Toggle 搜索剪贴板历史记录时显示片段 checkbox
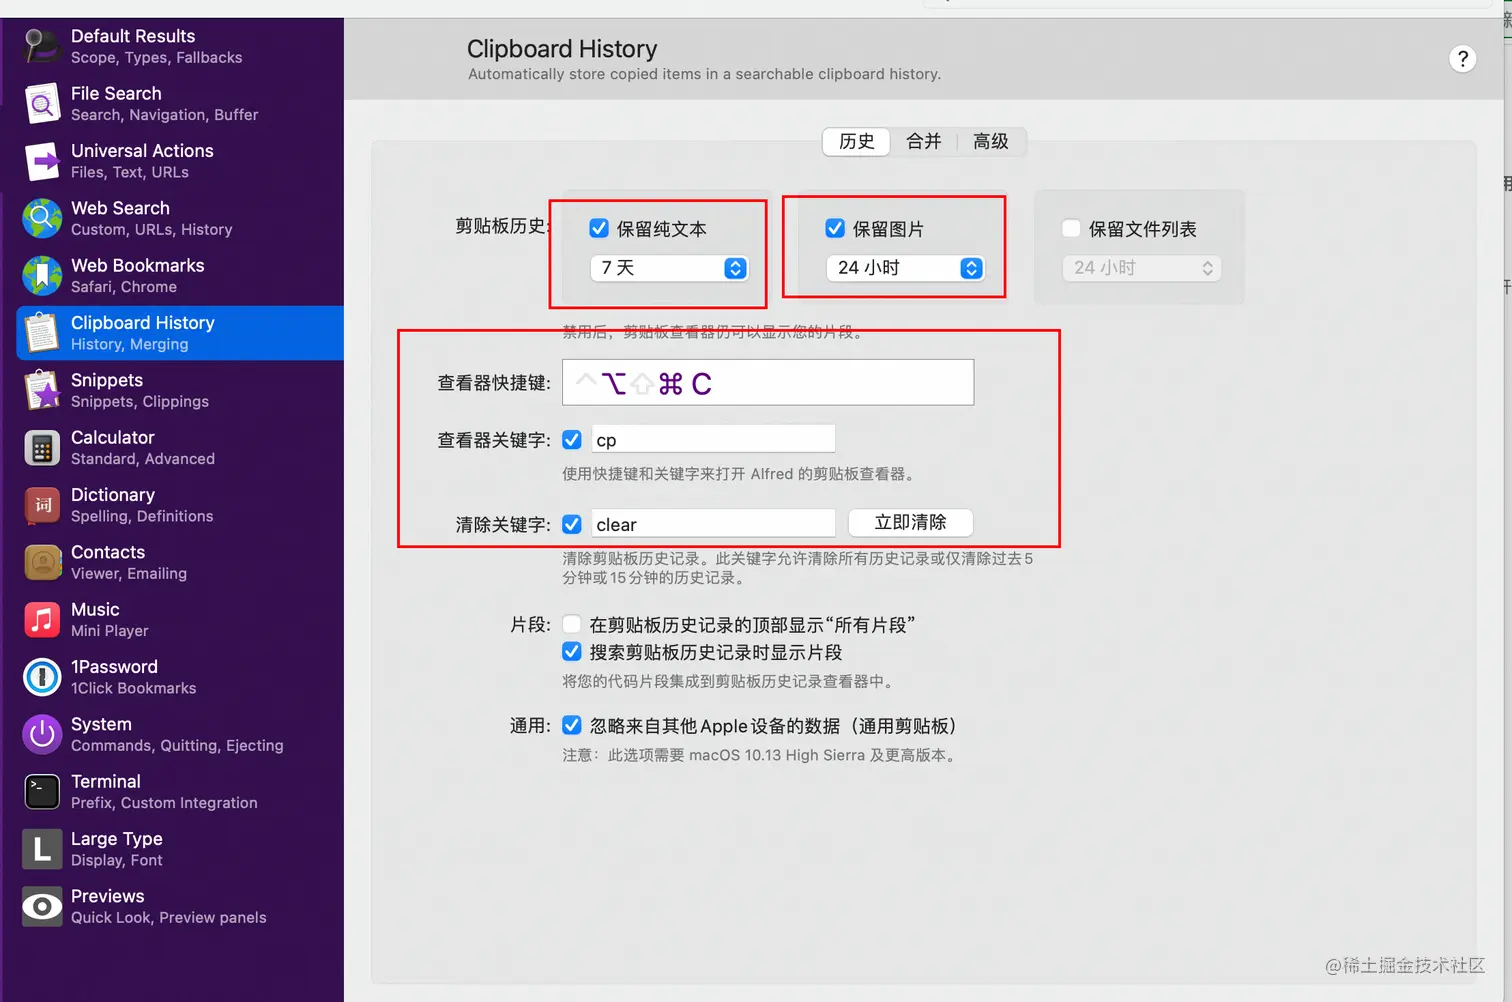The width and height of the screenshot is (1512, 1002). pos(572,652)
